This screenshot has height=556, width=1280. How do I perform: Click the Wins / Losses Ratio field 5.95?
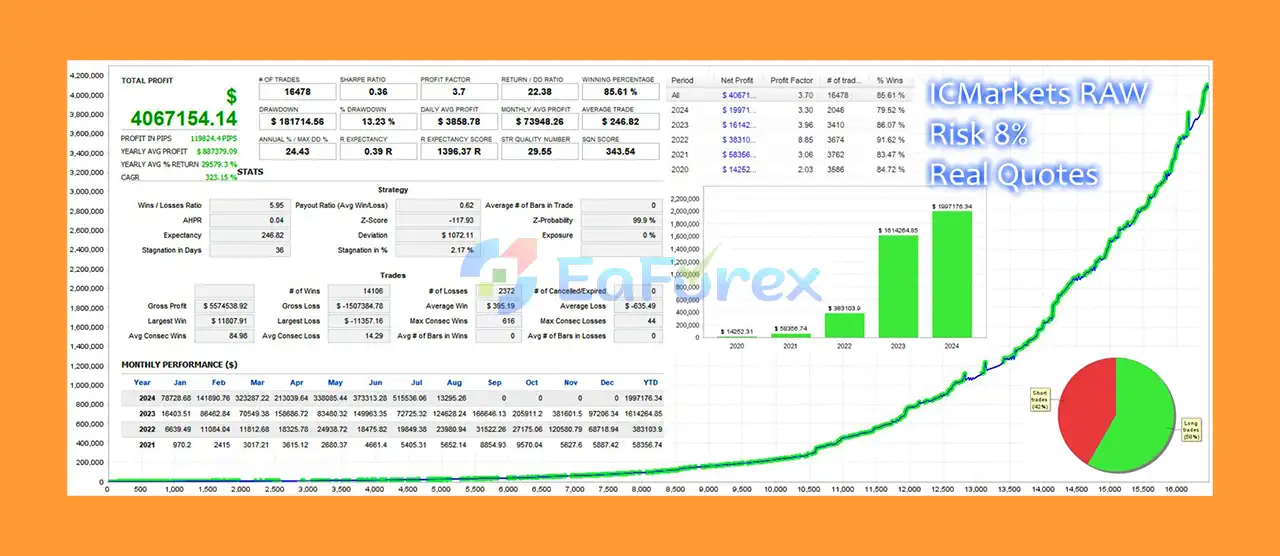(x=248, y=205)
